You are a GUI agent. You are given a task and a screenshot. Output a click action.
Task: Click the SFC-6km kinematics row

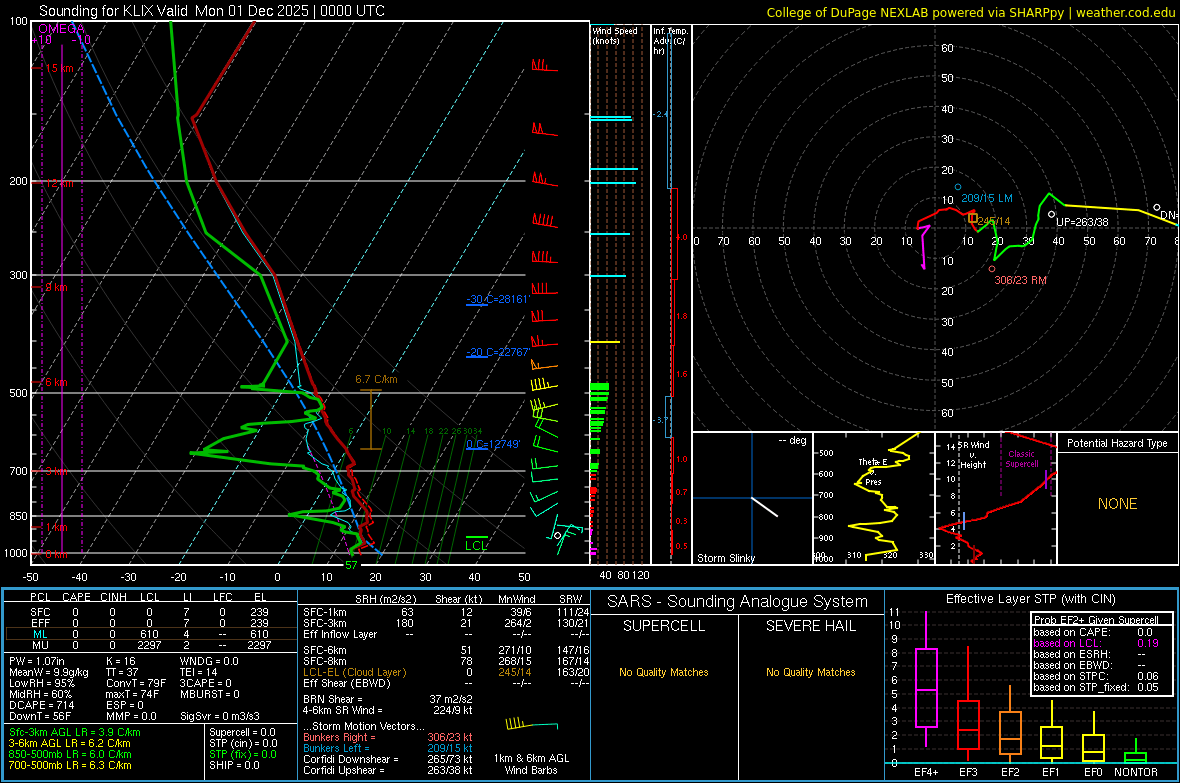coord(446,650)
